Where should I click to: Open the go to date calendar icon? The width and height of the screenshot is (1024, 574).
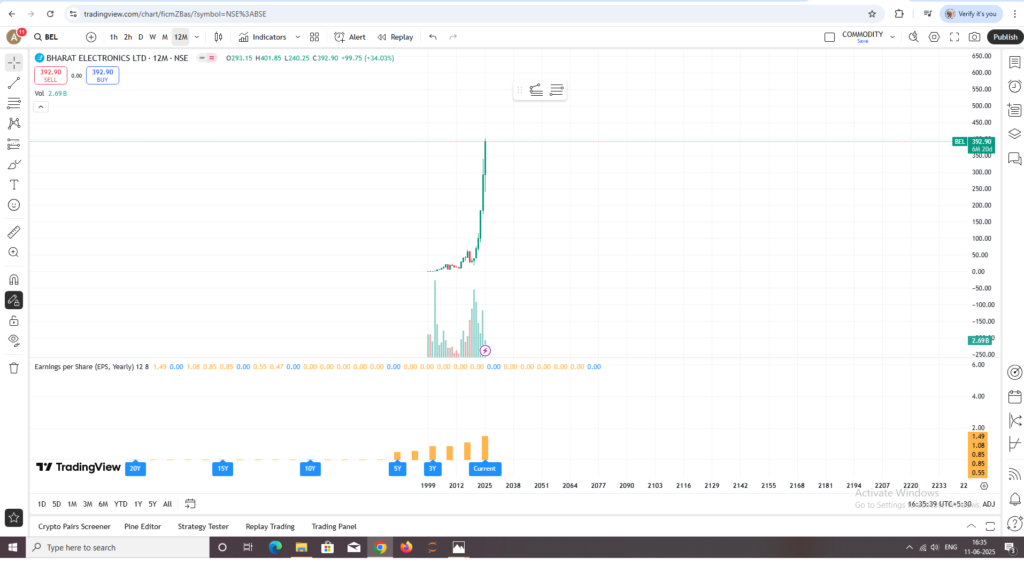coord(190,503)
